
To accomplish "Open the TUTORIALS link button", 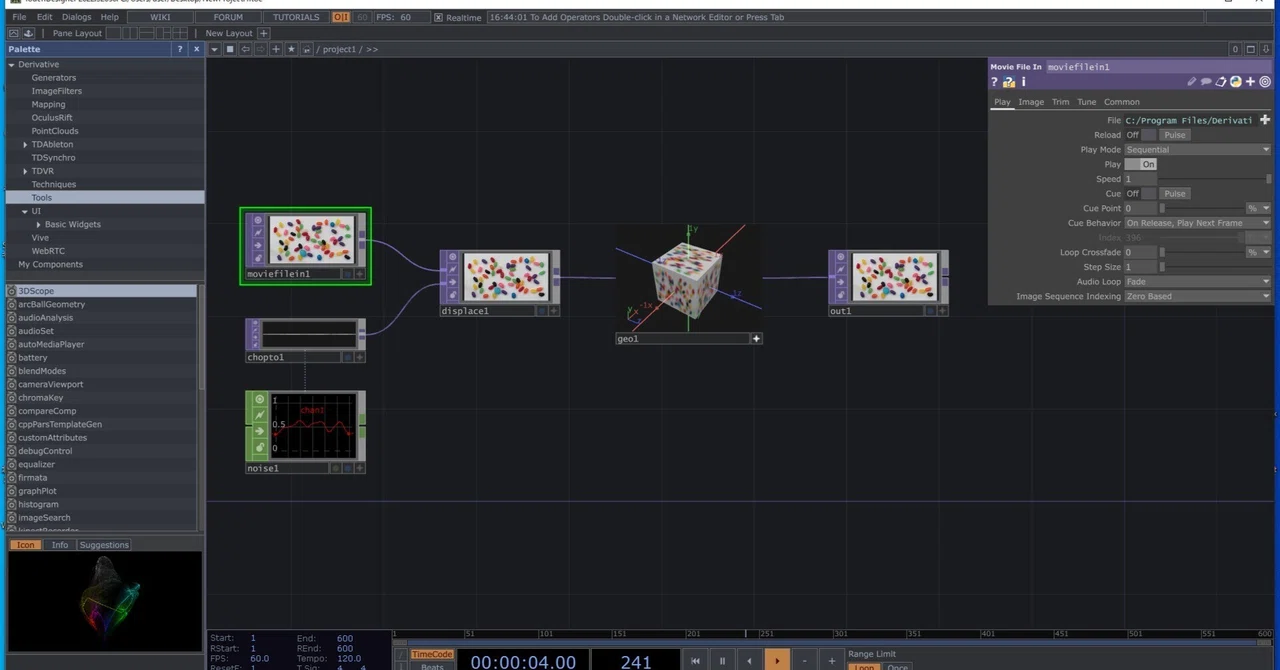I will click(297, 18).
